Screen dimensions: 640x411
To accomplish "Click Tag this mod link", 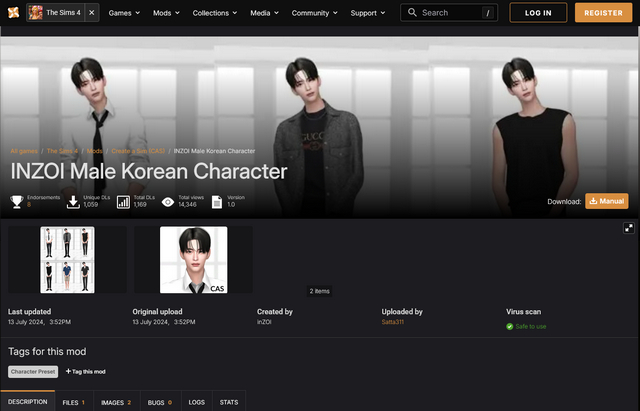I will pos(86,371).
